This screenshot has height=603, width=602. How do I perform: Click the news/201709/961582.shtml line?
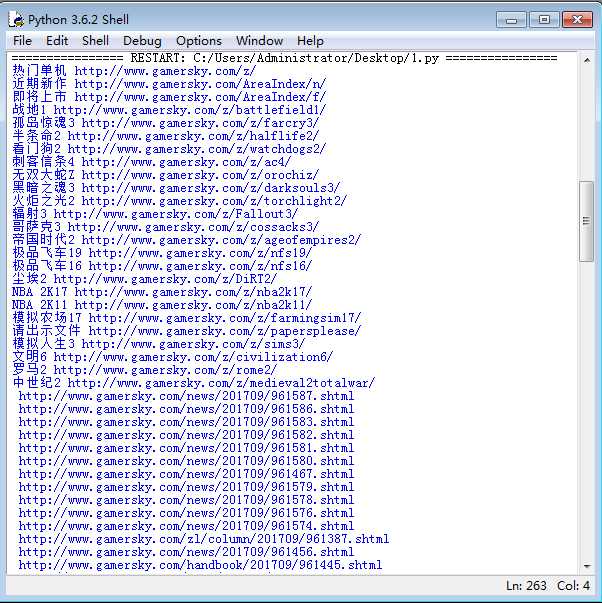coord(186,435)
